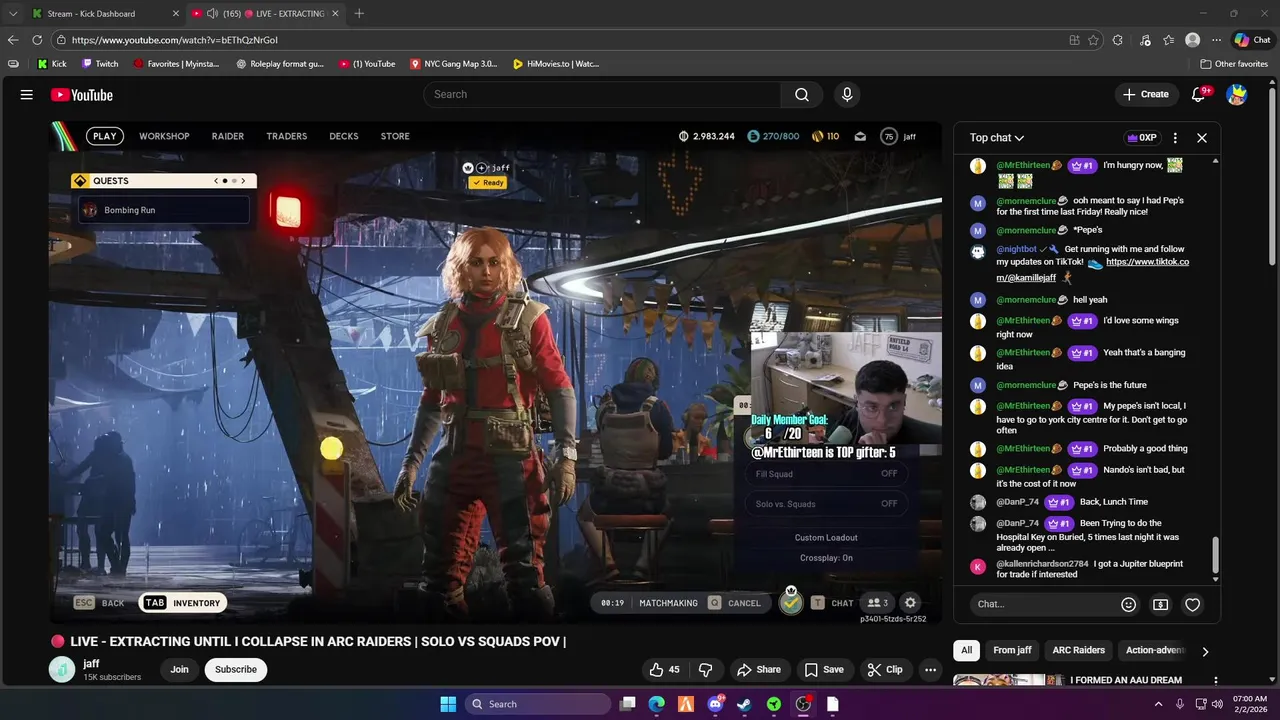Open the NYC Gang Map 3.0 bookmark
1280x720 pixels.
point(453,64)
